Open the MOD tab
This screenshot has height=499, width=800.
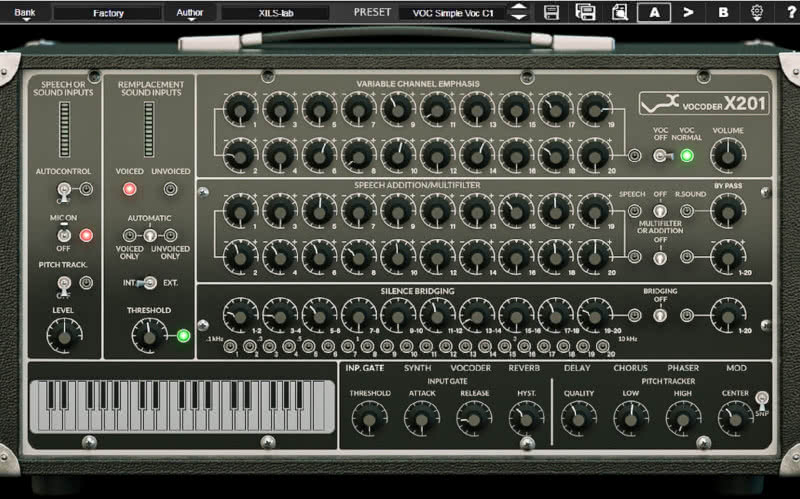click(736, 368)
